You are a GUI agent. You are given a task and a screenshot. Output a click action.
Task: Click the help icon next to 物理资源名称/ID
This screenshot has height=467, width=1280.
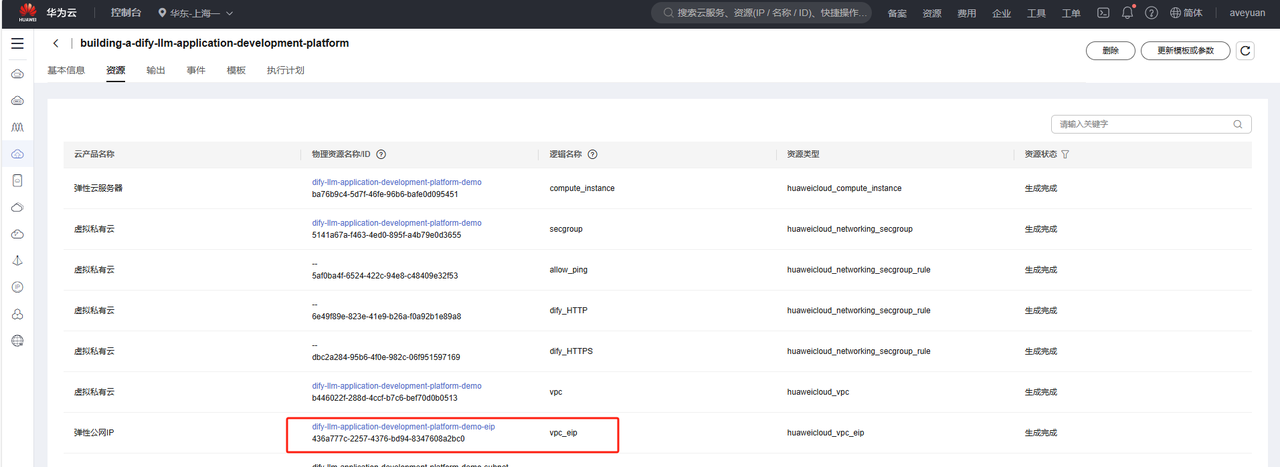coord(381,155)
